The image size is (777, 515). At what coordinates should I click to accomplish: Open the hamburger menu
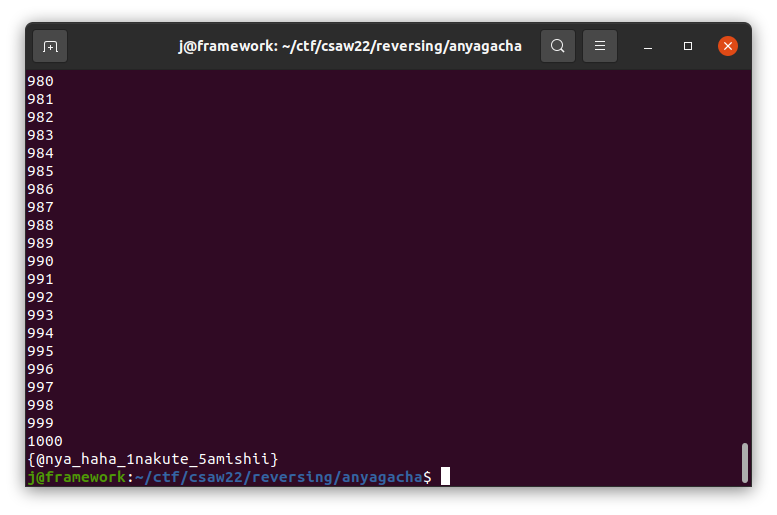[600, 46]
